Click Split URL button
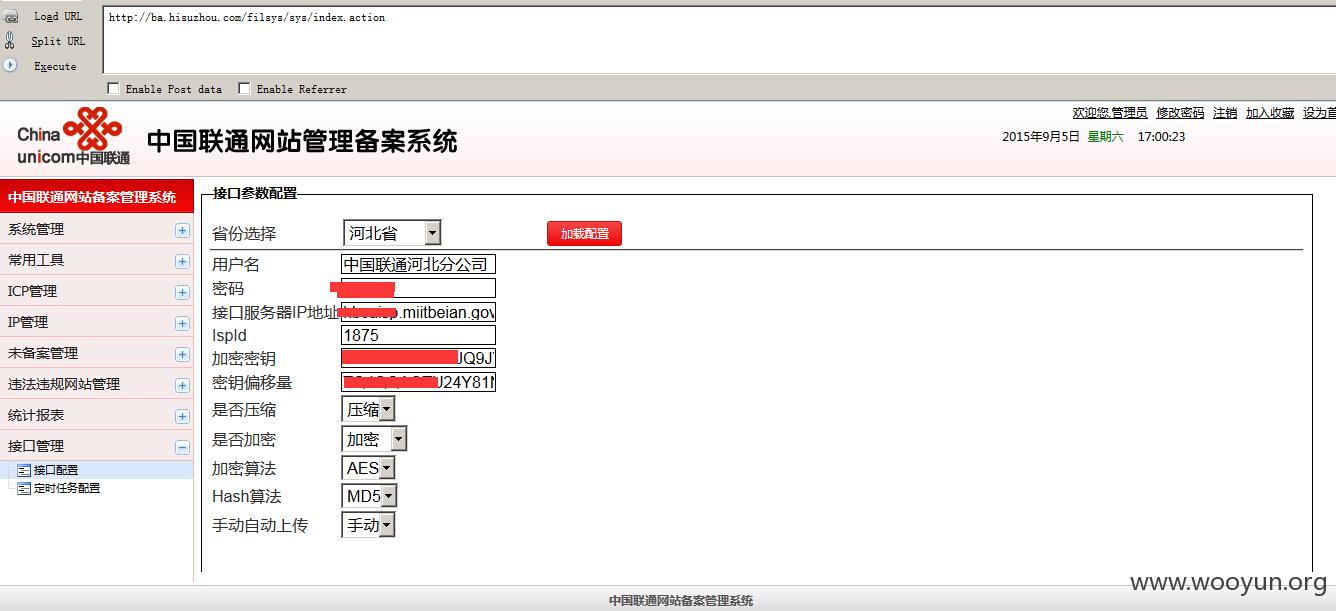This screenshot has height=611, width=1336. click(x=58, y=41)
